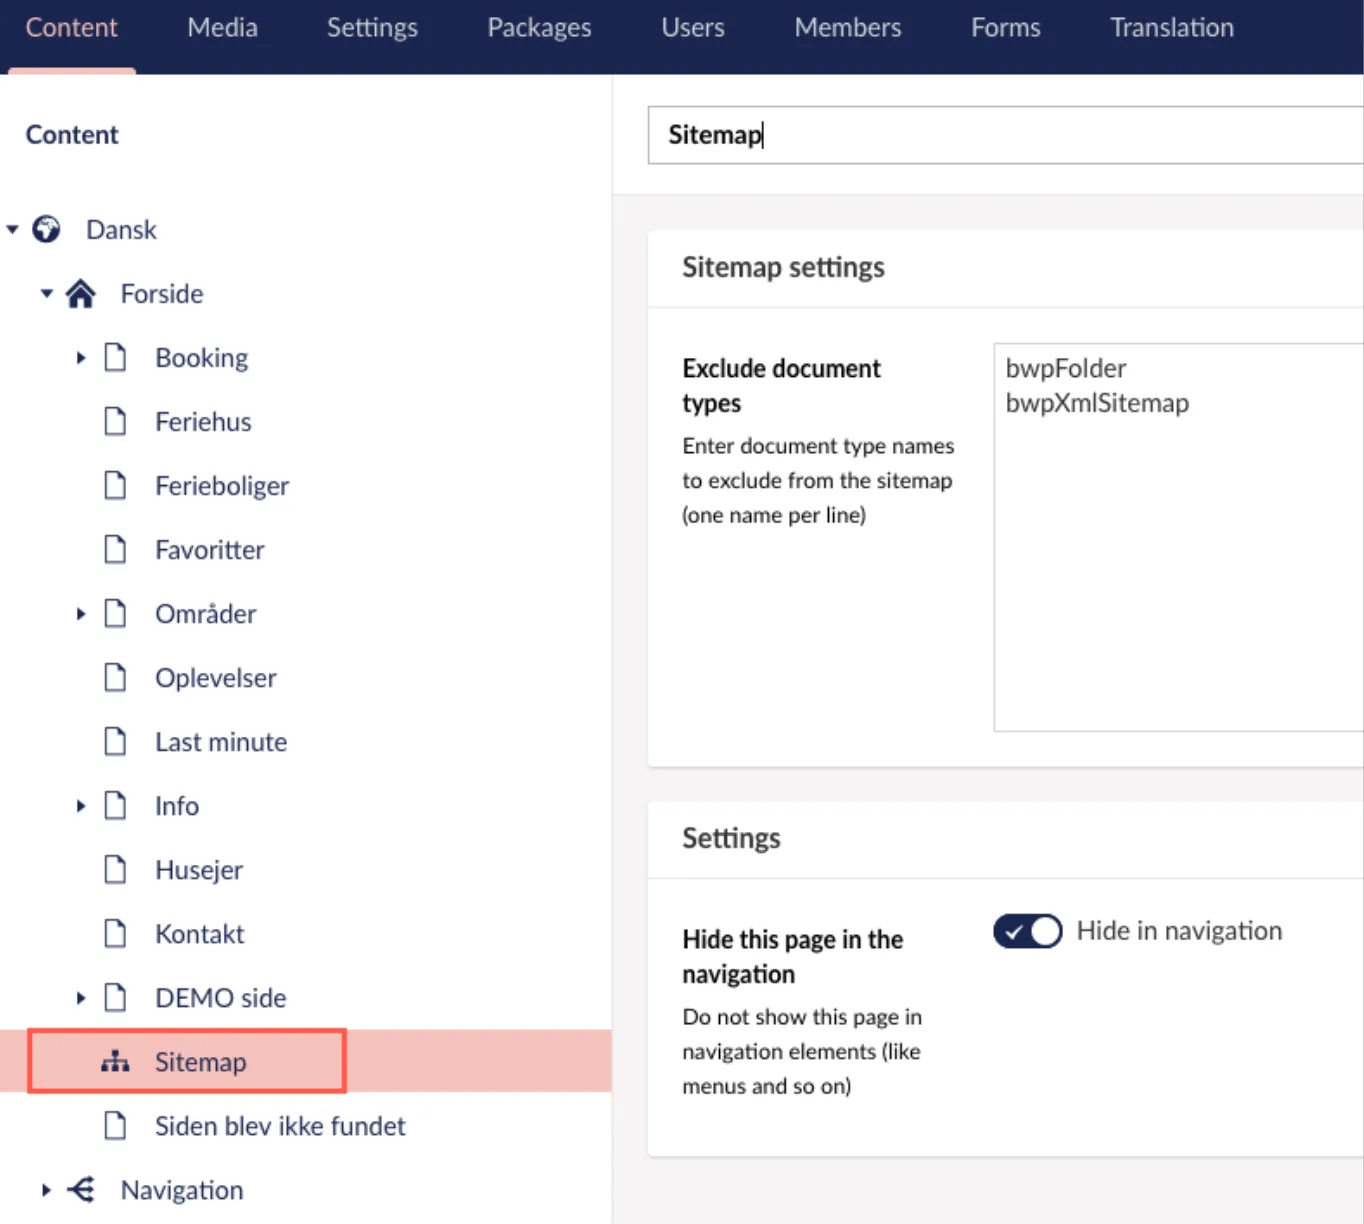Screen dimensions: 1364x1224
Task: Click the Content heading in sidebar
Action: [72, 134]
